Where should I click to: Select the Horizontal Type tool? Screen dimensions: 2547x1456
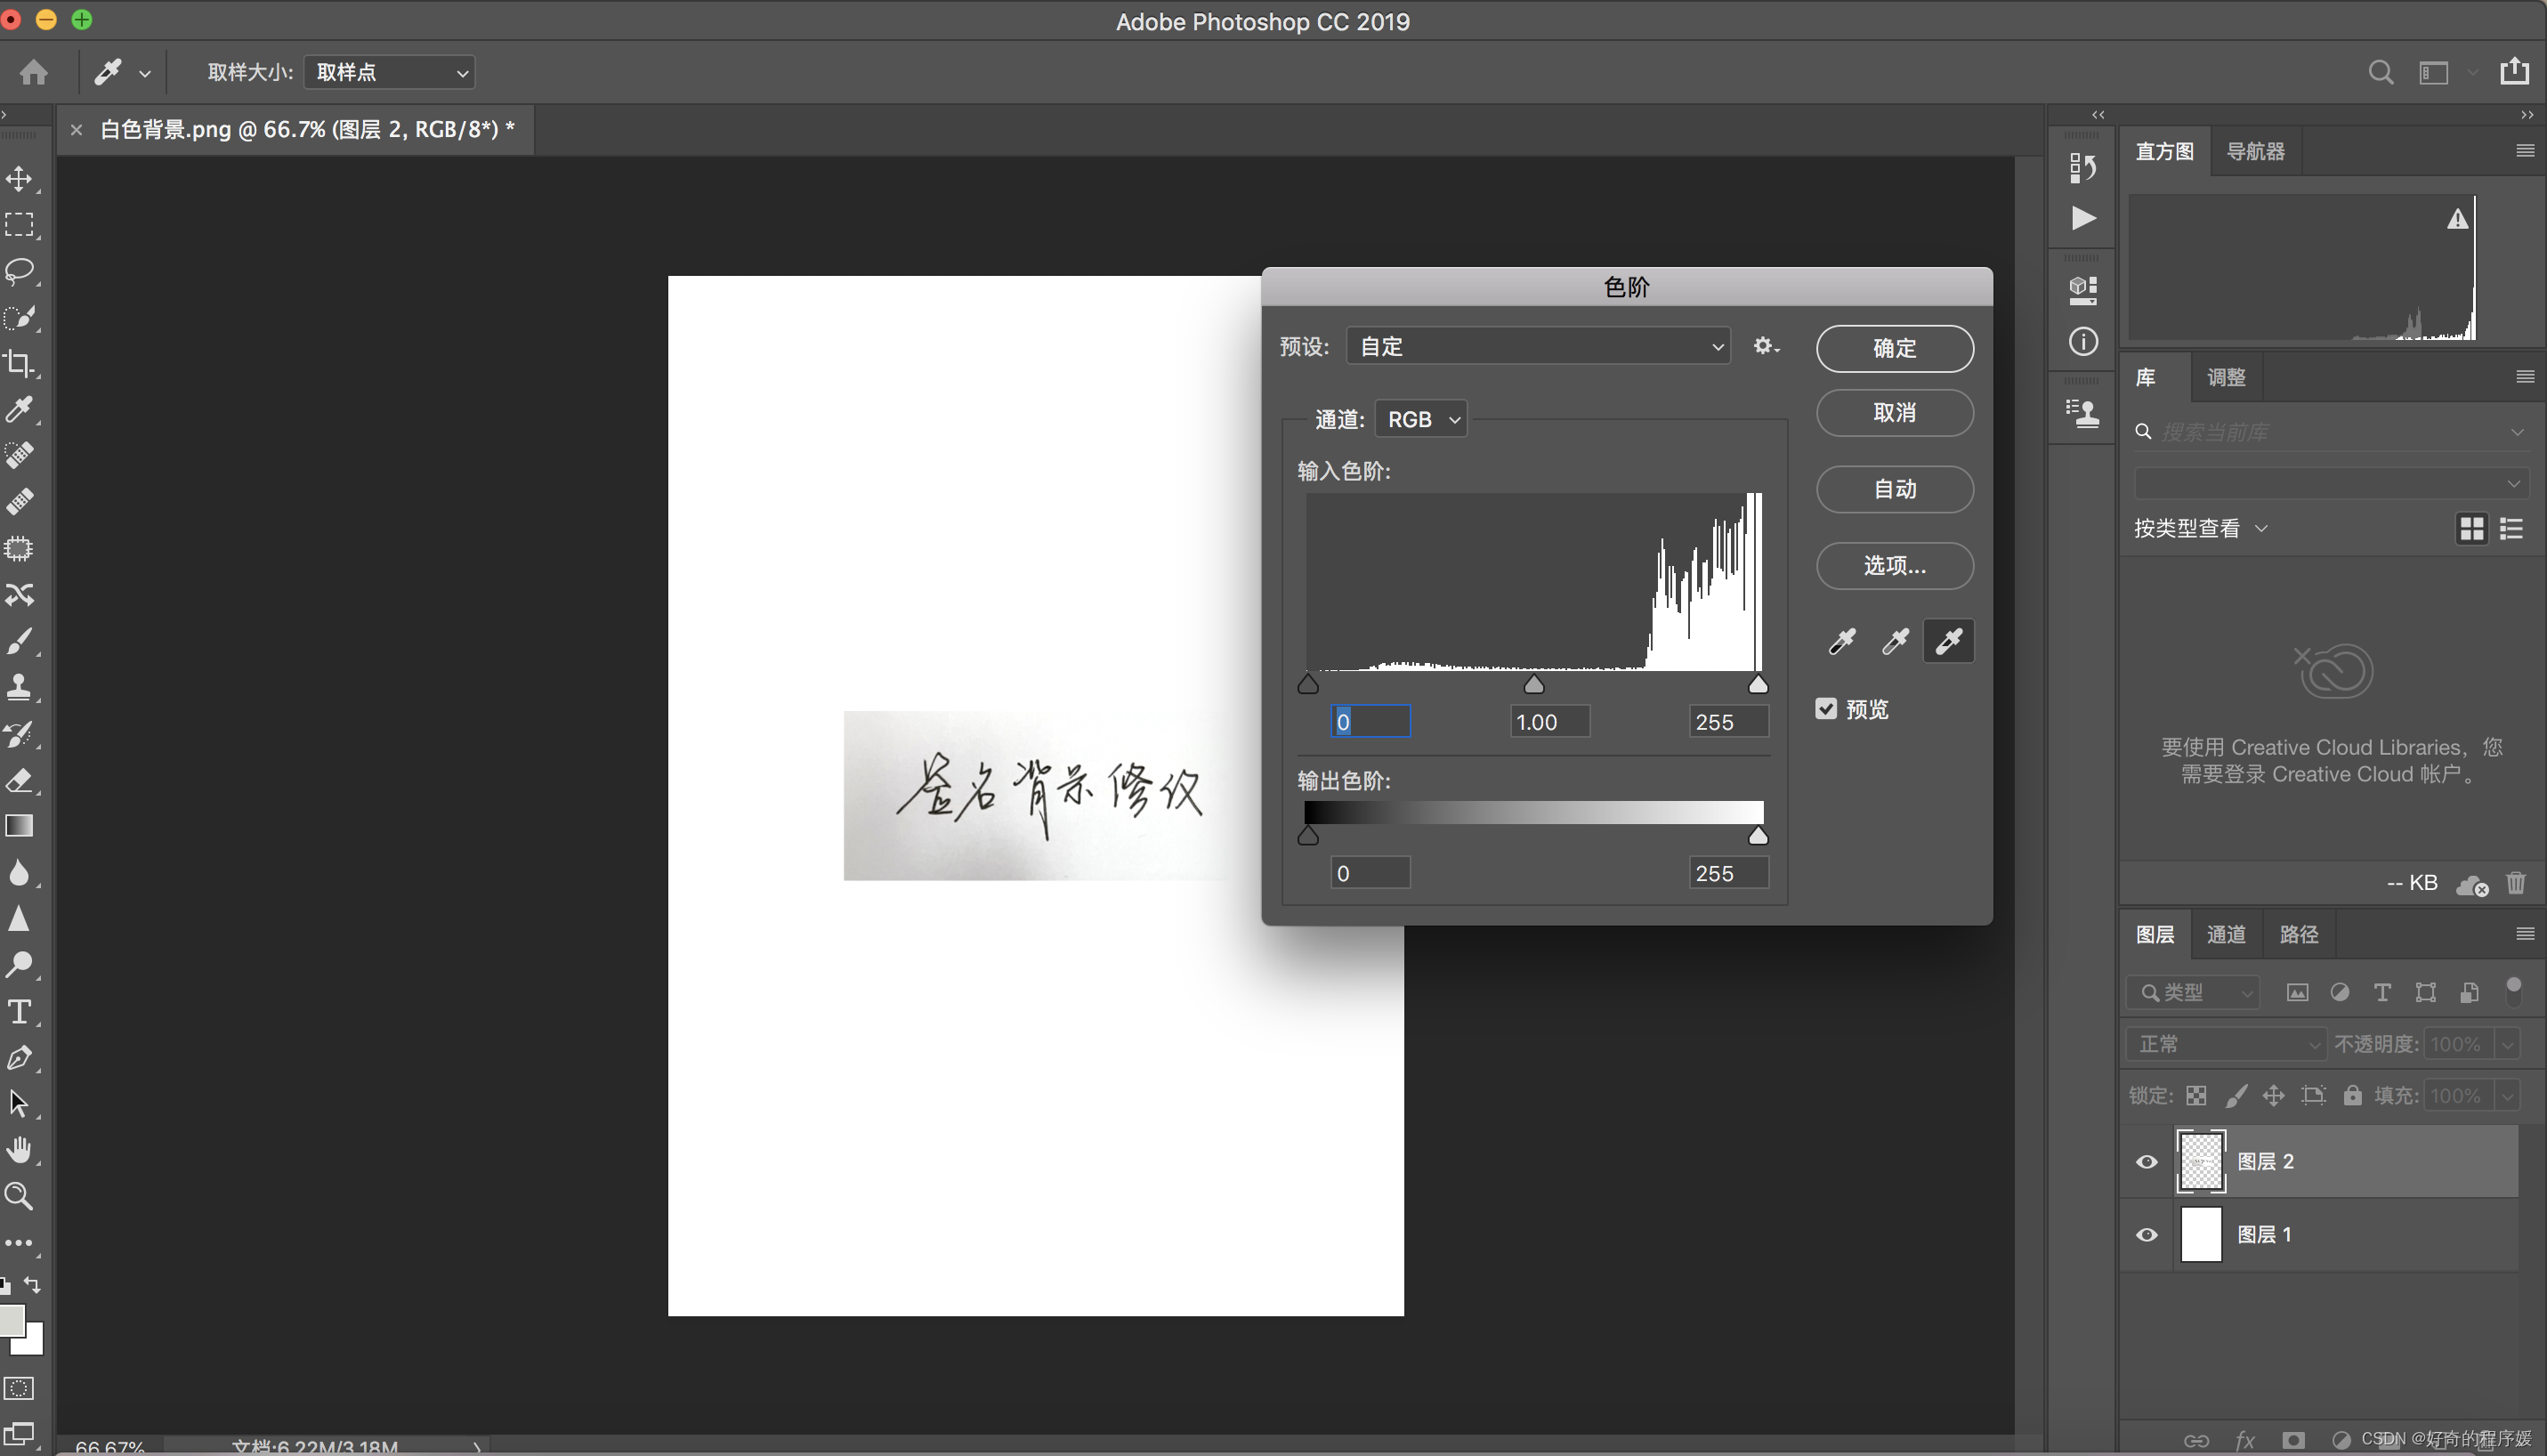(x=19, y=1012)
